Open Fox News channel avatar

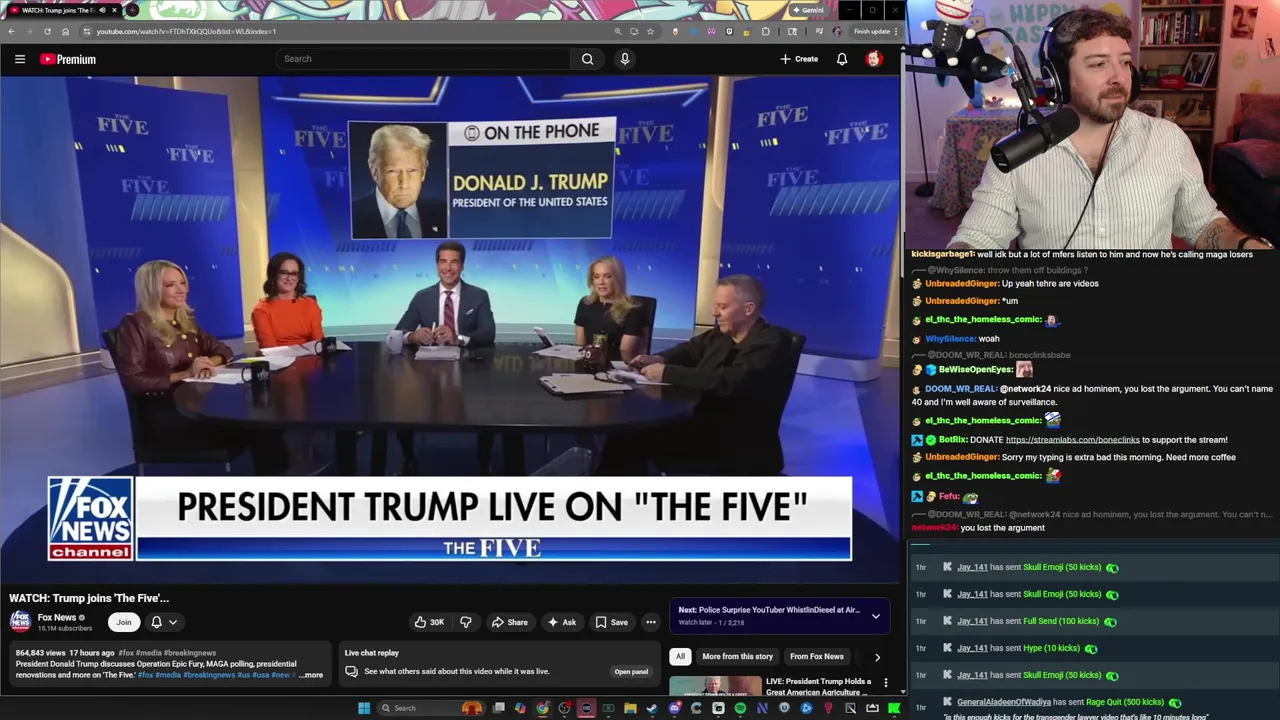pyautogui.click(x=20, y=622)
